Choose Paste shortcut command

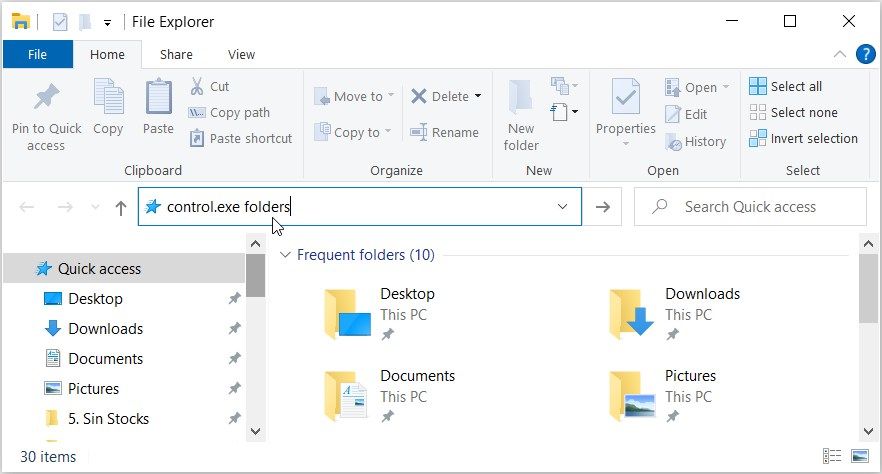click(x=241, y=138)
